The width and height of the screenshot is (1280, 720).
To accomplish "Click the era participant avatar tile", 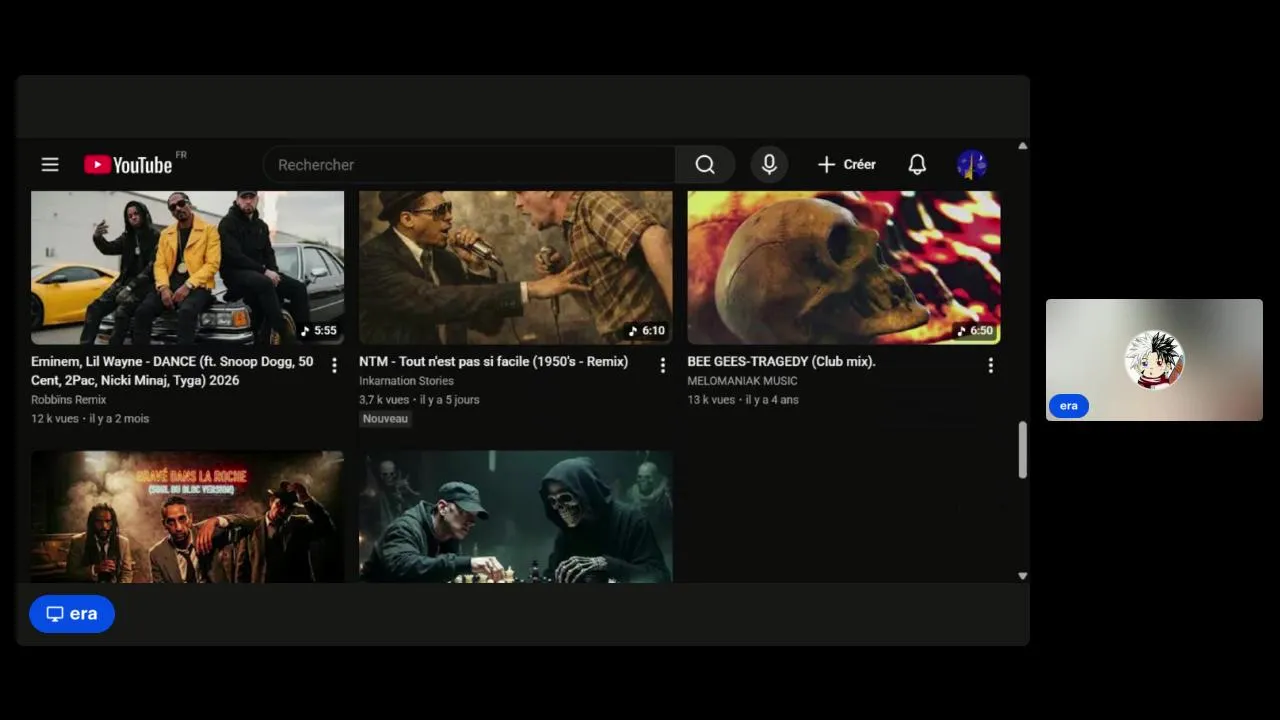I will pos(1154,360).
